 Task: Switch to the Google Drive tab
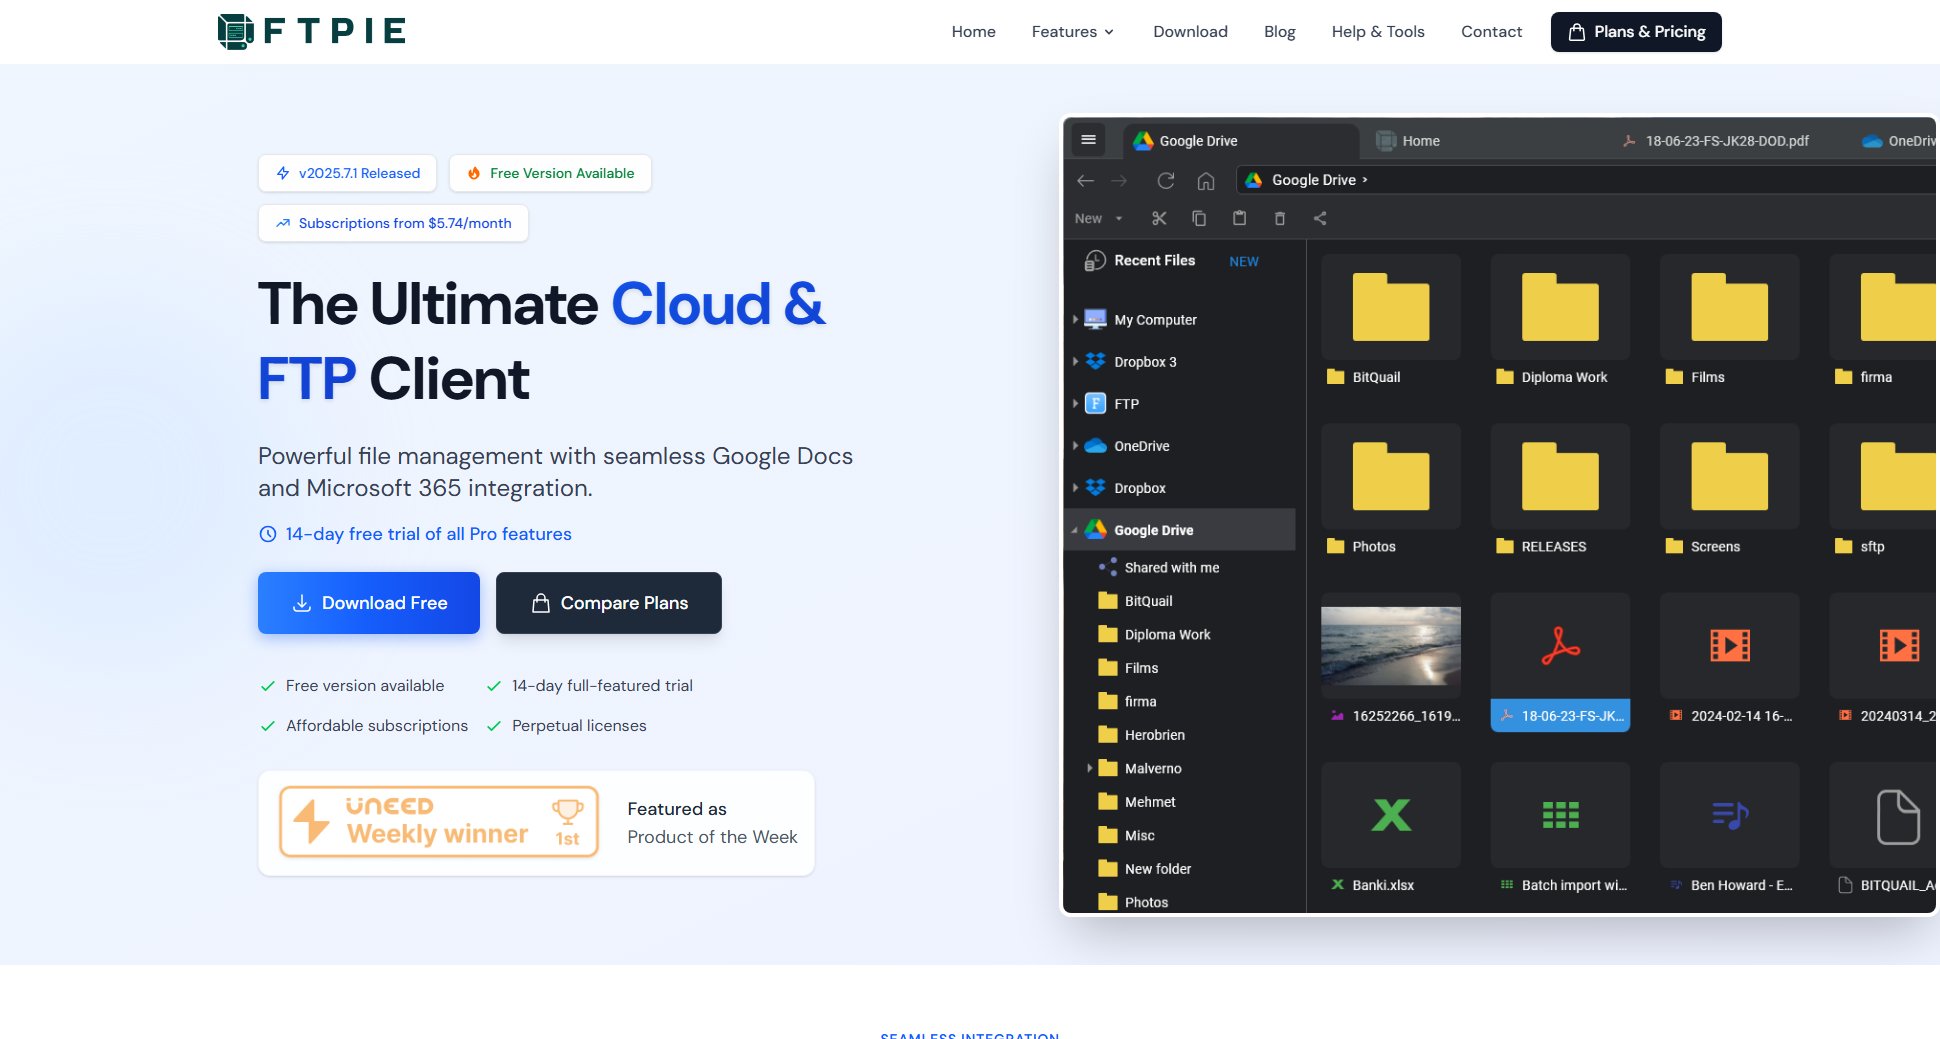(x=1240, y=141)
